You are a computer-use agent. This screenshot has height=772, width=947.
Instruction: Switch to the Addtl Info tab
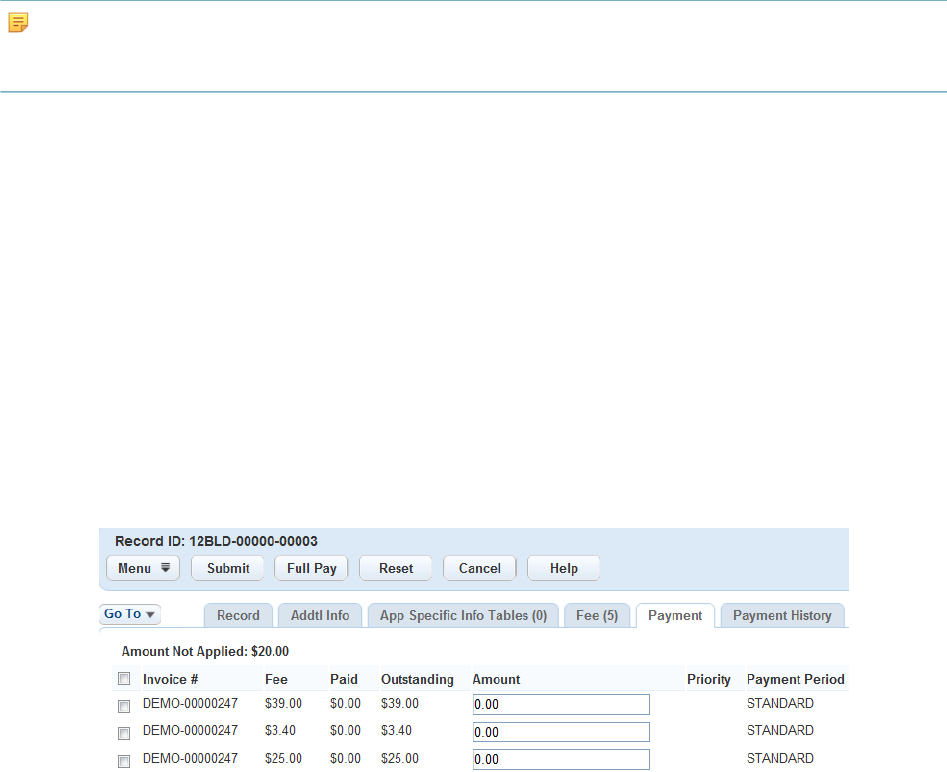click(320, 616)
